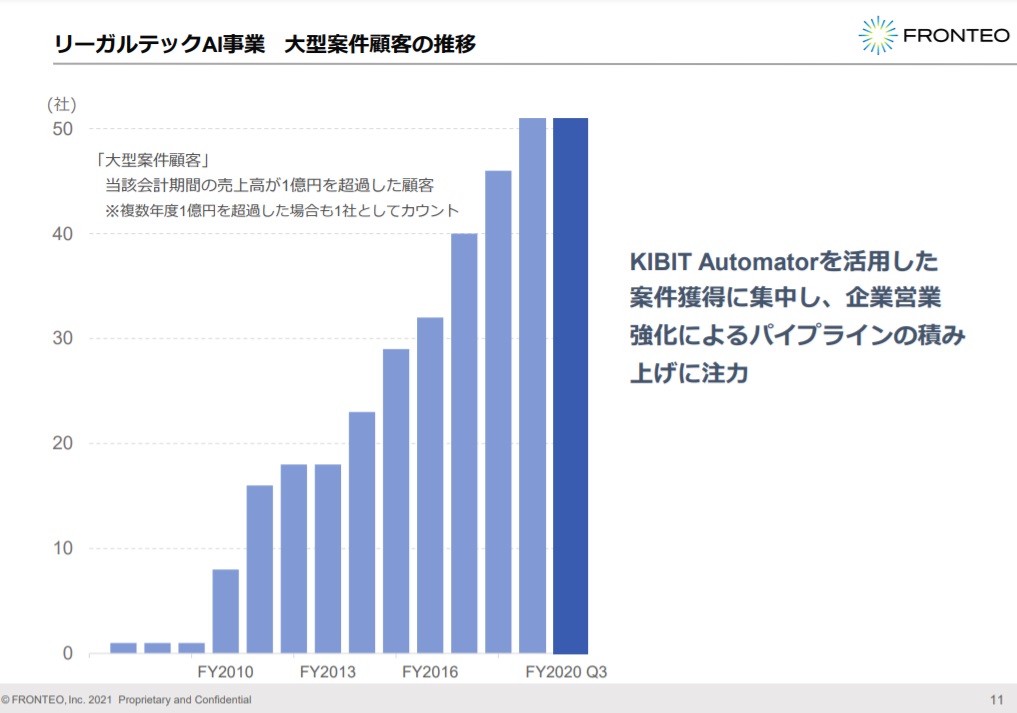Image resolution: width=1017 pixels, height=713 pixels.
Task: Click the bar reaching exactly 40
Action: pyautogui.click(x=464, y=443)
